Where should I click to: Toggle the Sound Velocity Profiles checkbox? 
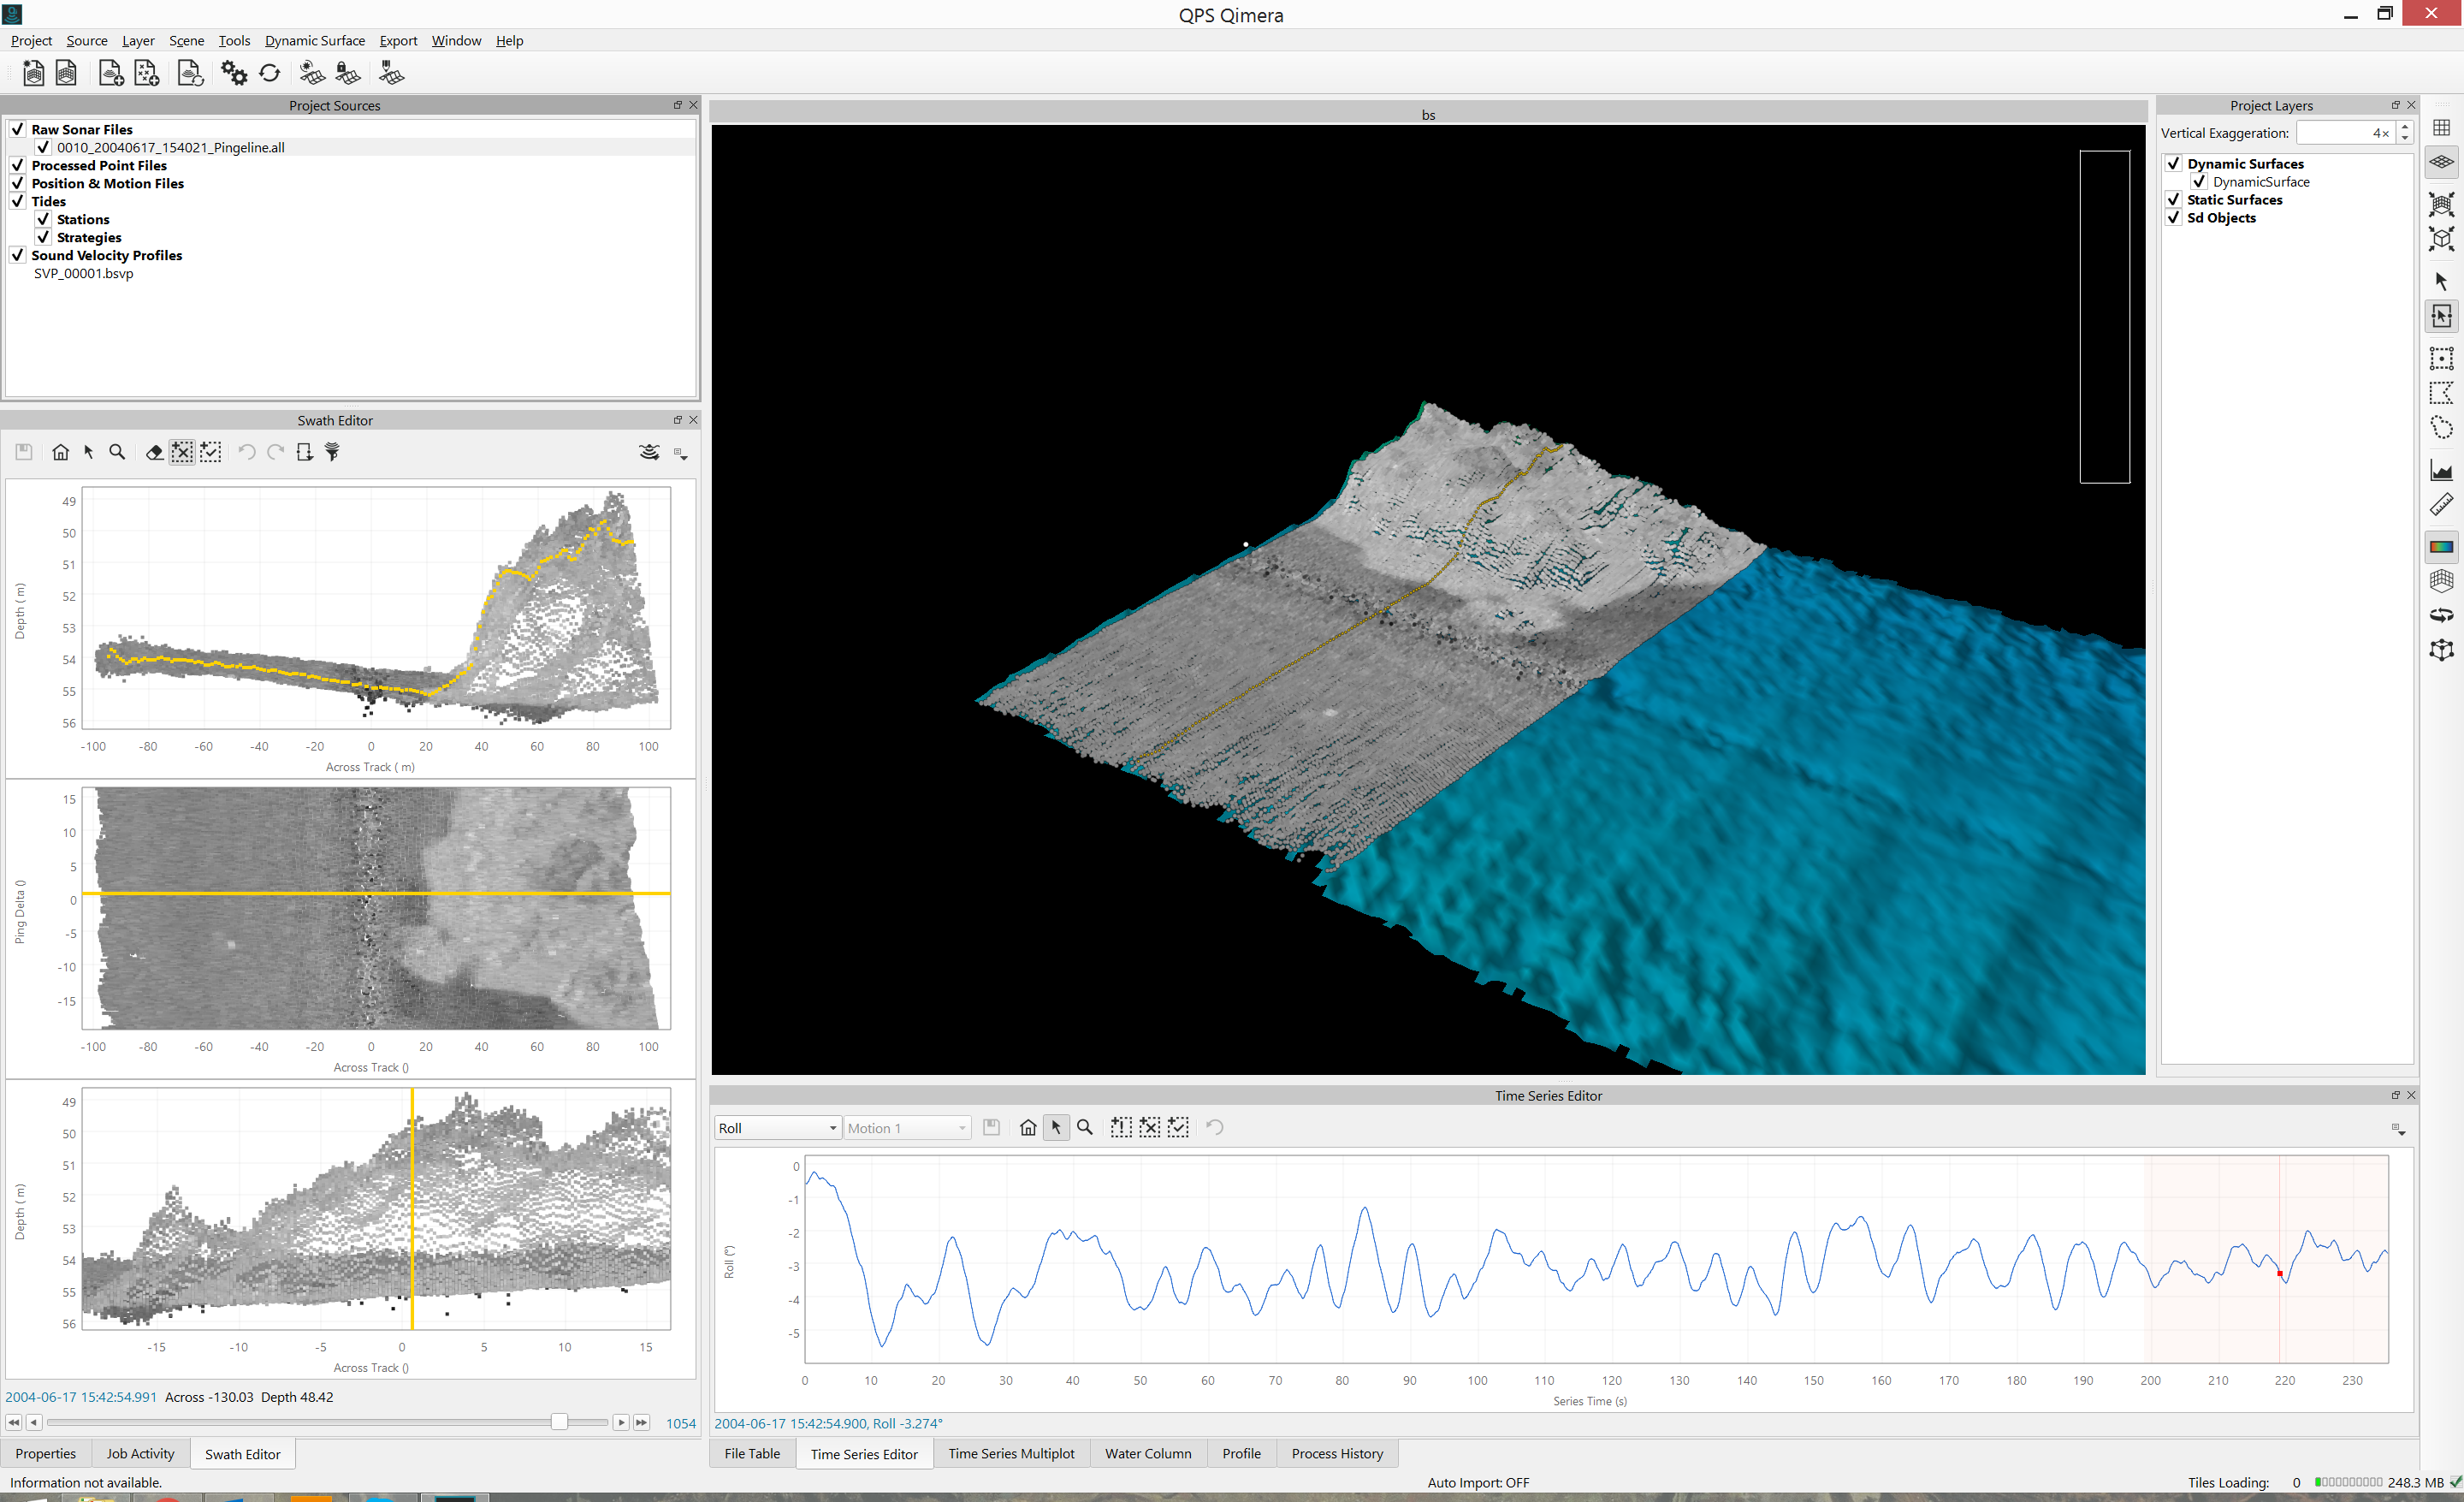point(18,255)
